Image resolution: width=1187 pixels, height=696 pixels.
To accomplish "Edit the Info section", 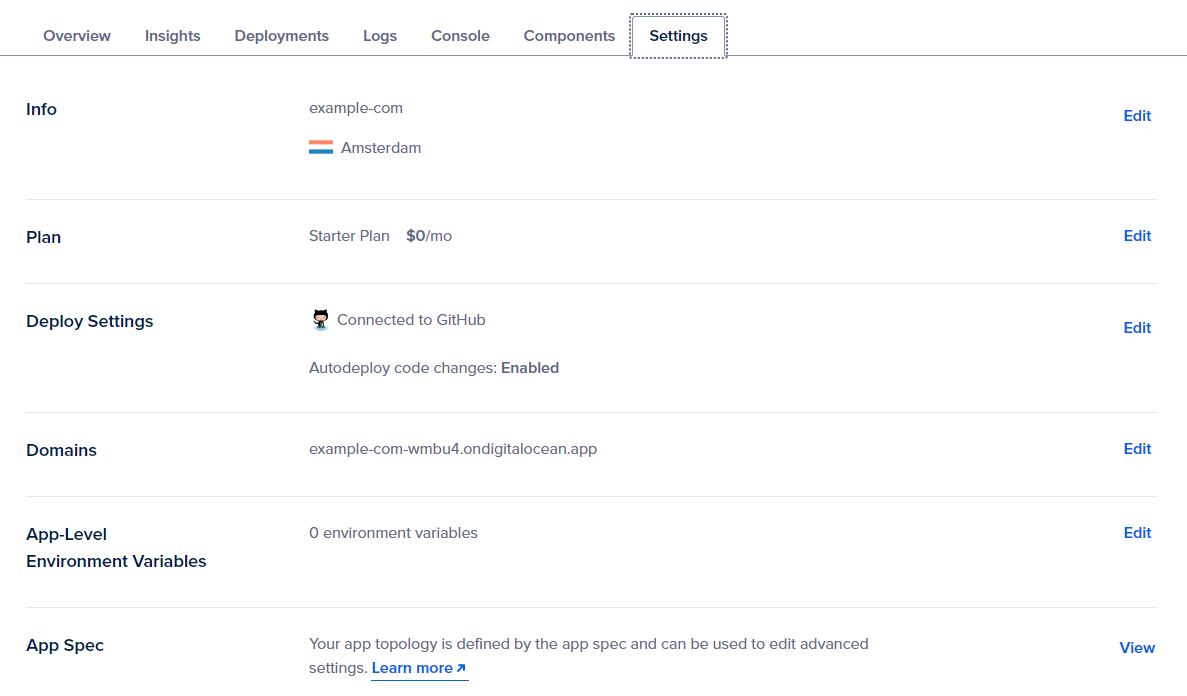I will (1137, 116).
